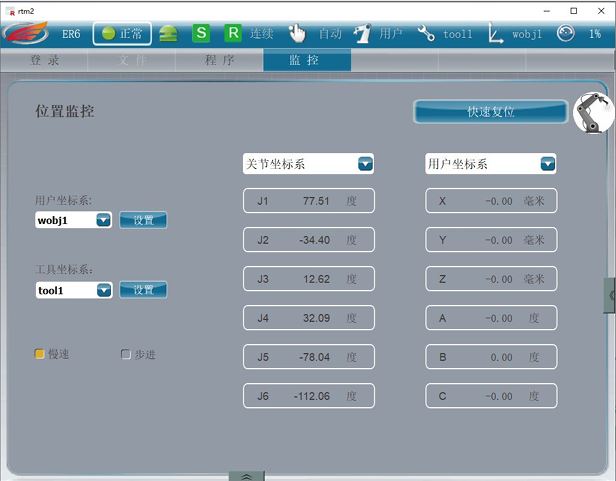Image resolution: width=616 pixels, height=481 pixels.
Task: Click the green R continuous-run icon
Action: tap(232, 33)
